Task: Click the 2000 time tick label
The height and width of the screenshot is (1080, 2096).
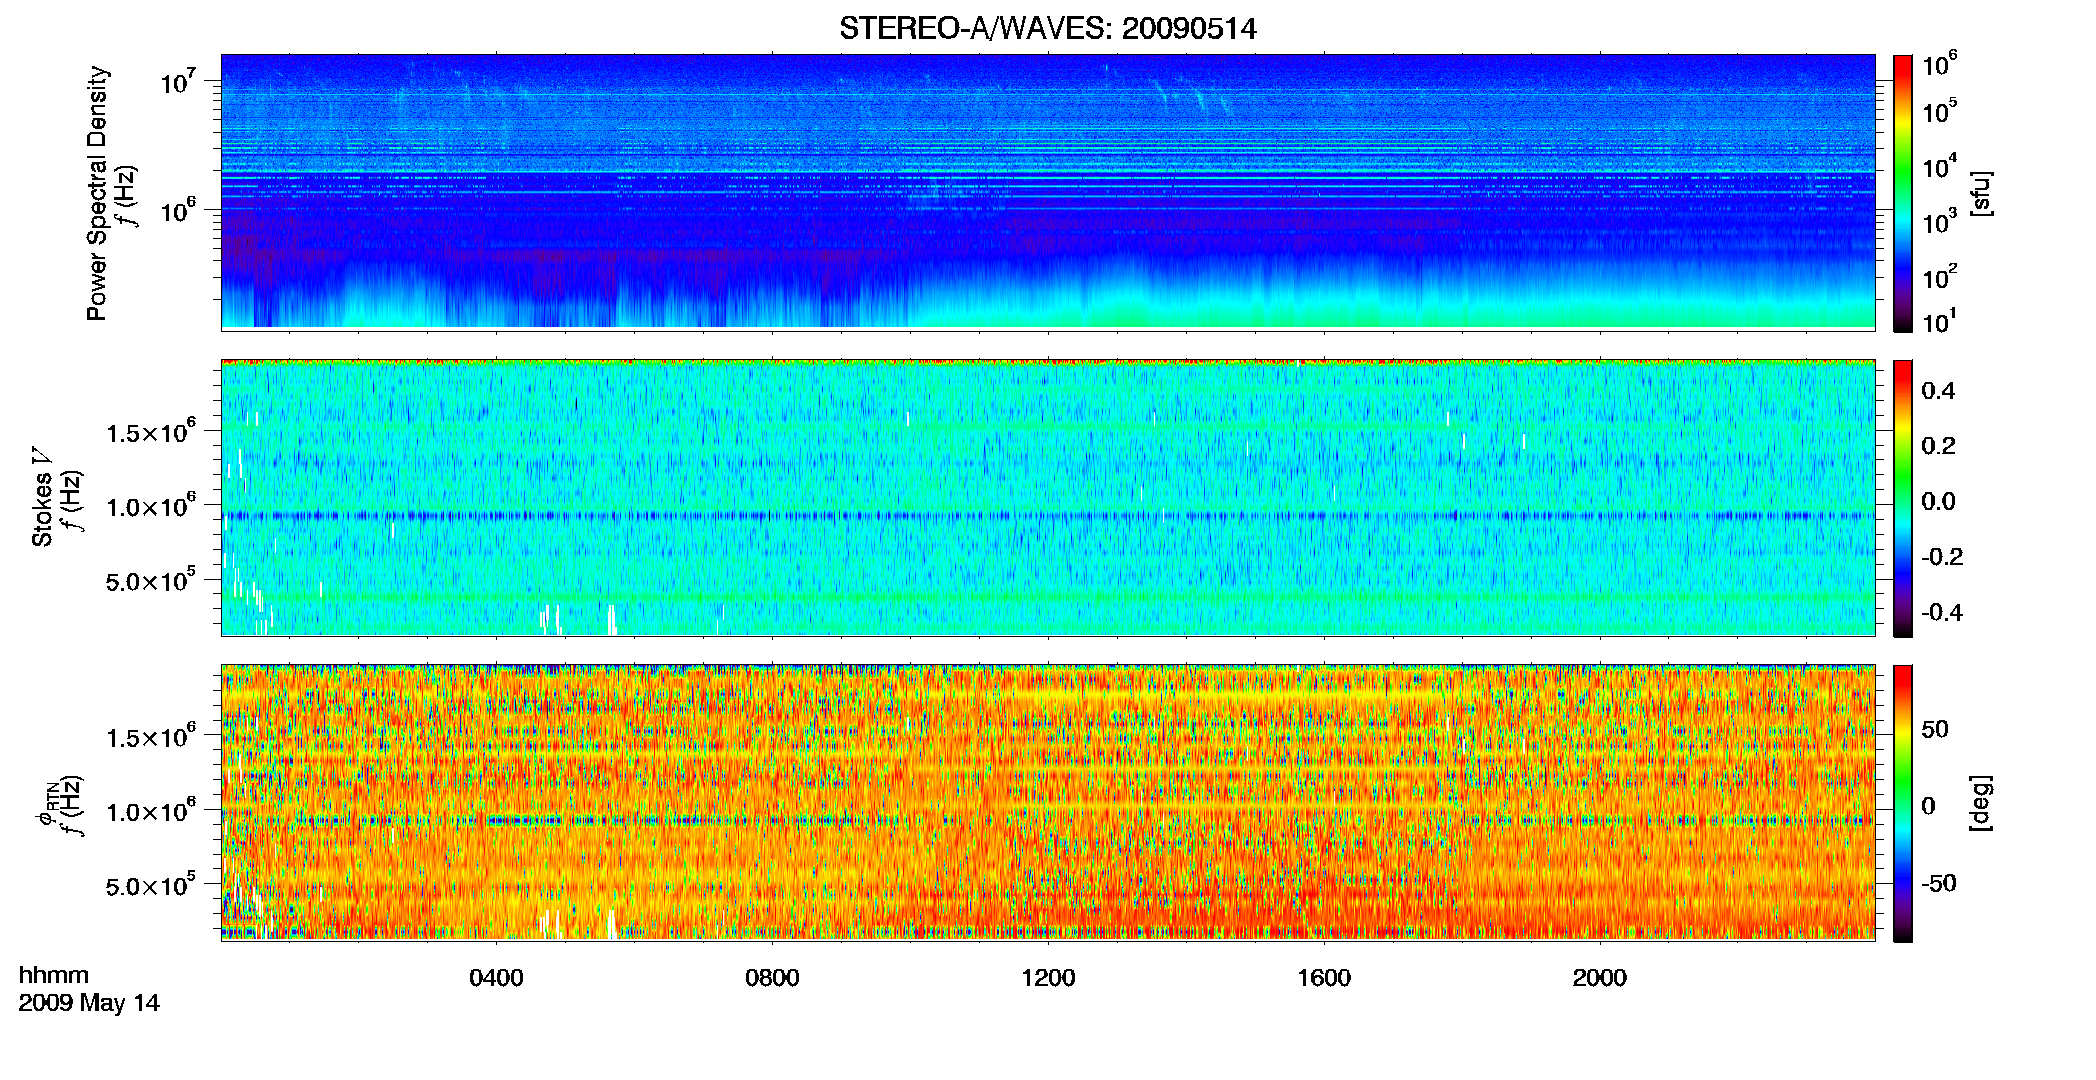Action: coord(1600,978)
